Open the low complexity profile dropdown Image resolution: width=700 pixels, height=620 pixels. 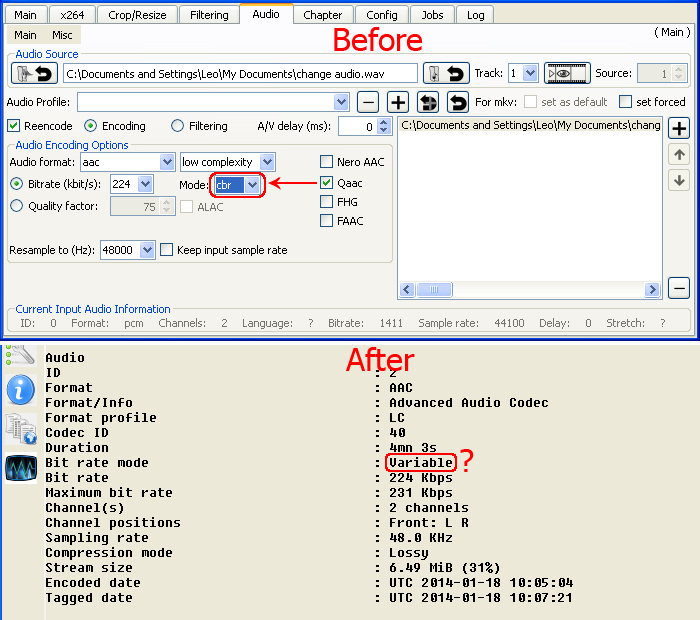[267, 162]
